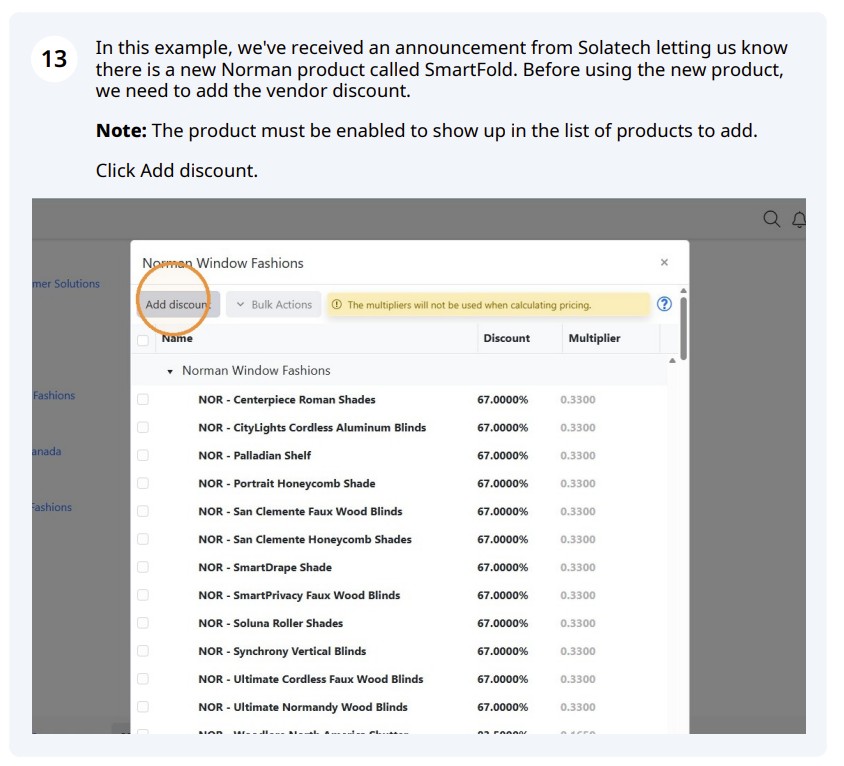
Task: Select NOR - Synchrony Vertical Blinds name
Action: coord(282,651)
